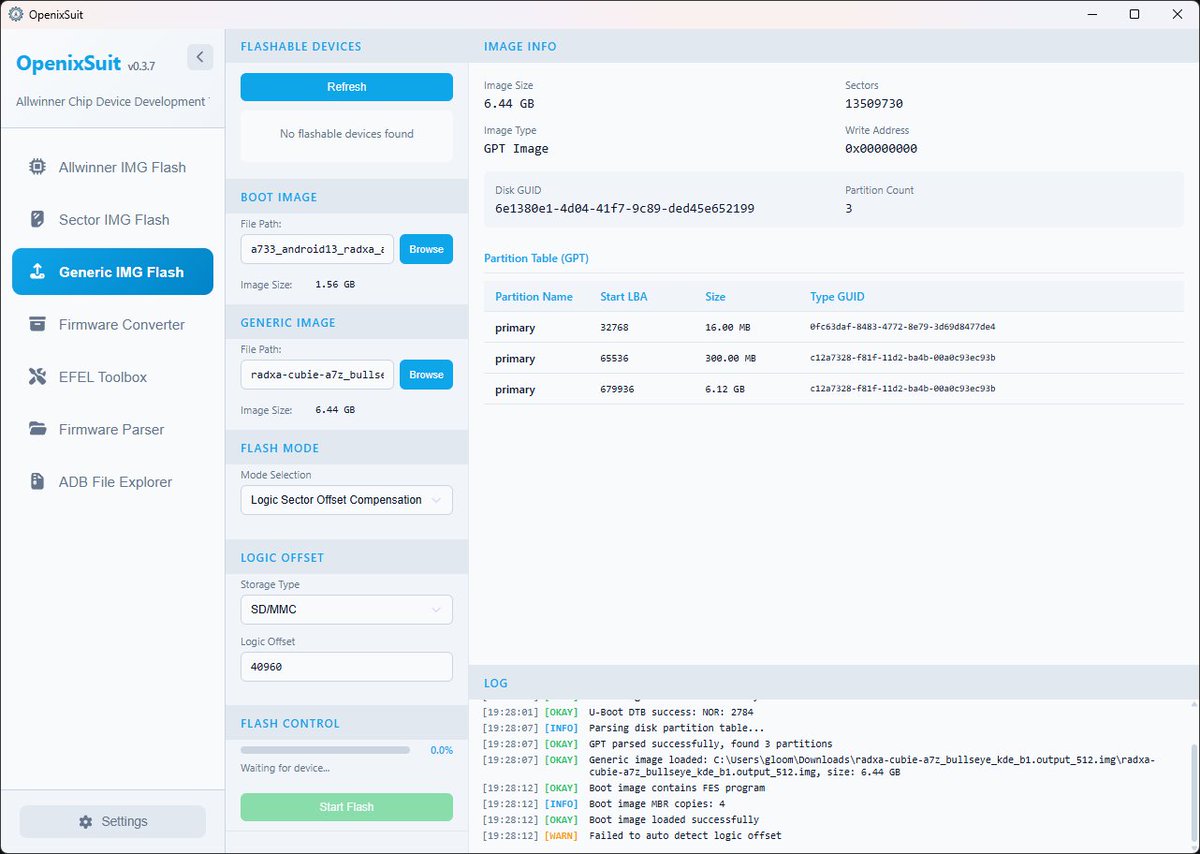Screen dimensions: 1200x854
Task: Open the Storage Type SD/MMC dropdown
Action: coord(346,609)
